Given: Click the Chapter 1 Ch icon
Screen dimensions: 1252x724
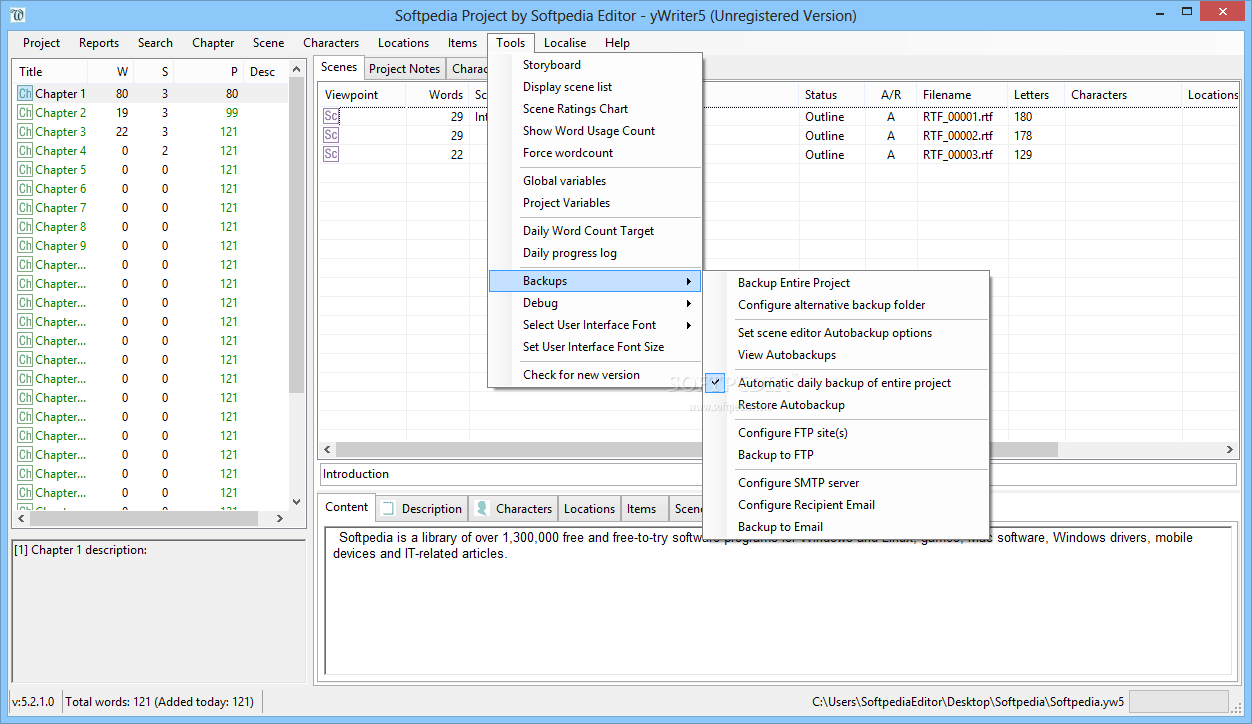Looking at the screenshot, I should (x=25, y=94).
